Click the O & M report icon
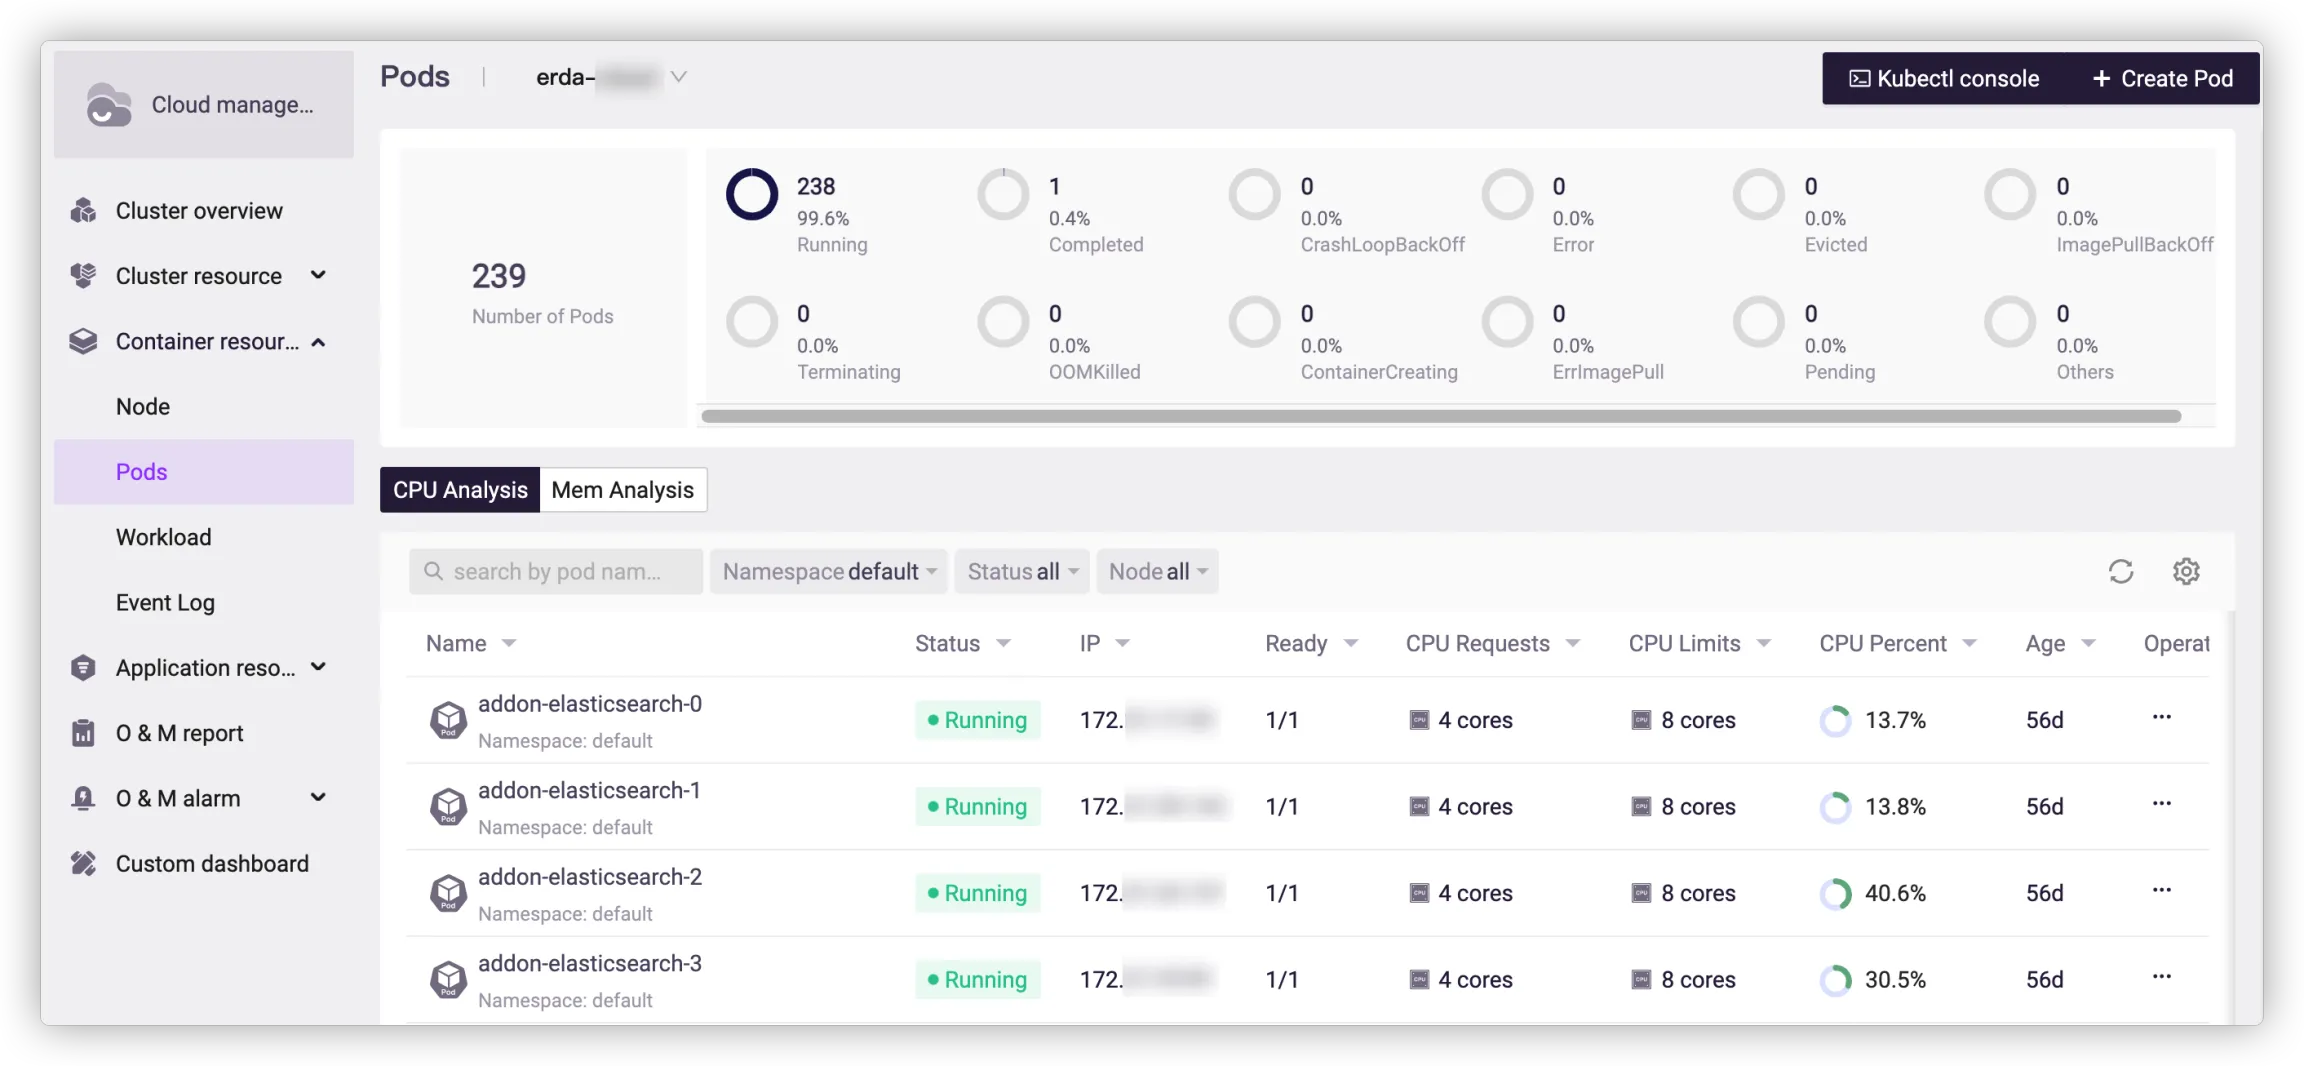The image size is (2304, 1066). coord(84,733)
